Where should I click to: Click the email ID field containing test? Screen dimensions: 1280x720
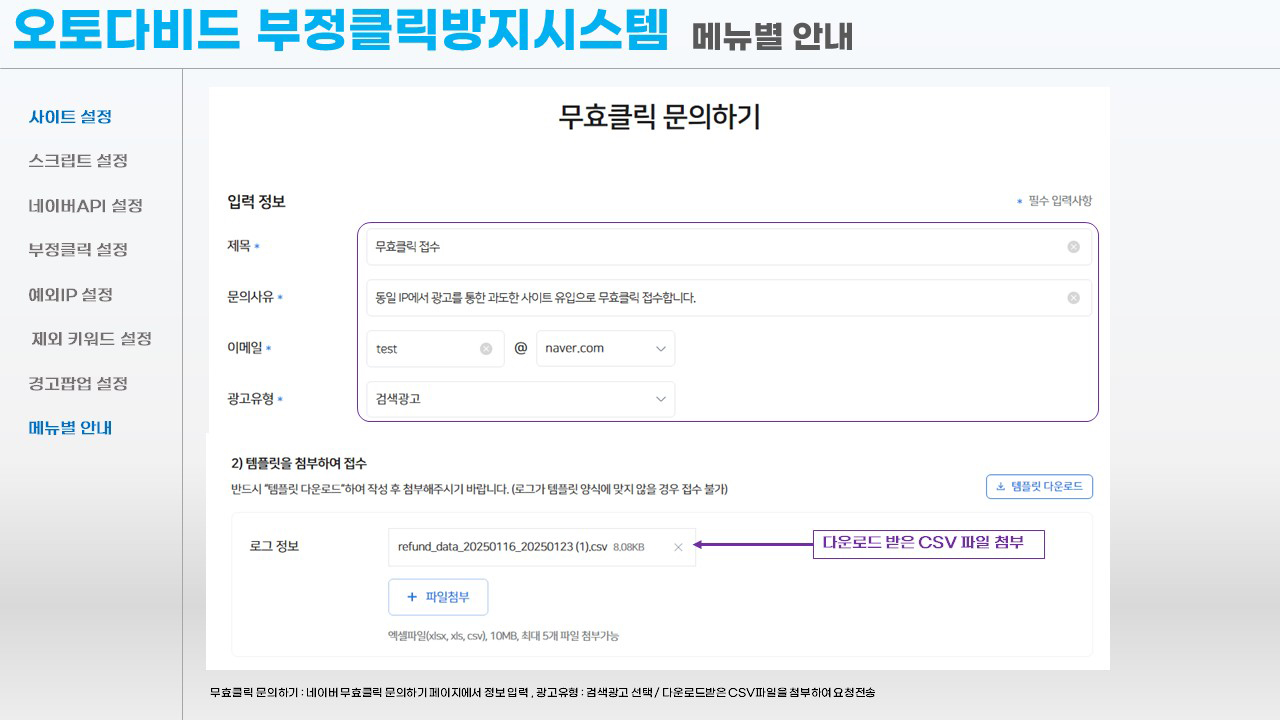click(420, 349)
